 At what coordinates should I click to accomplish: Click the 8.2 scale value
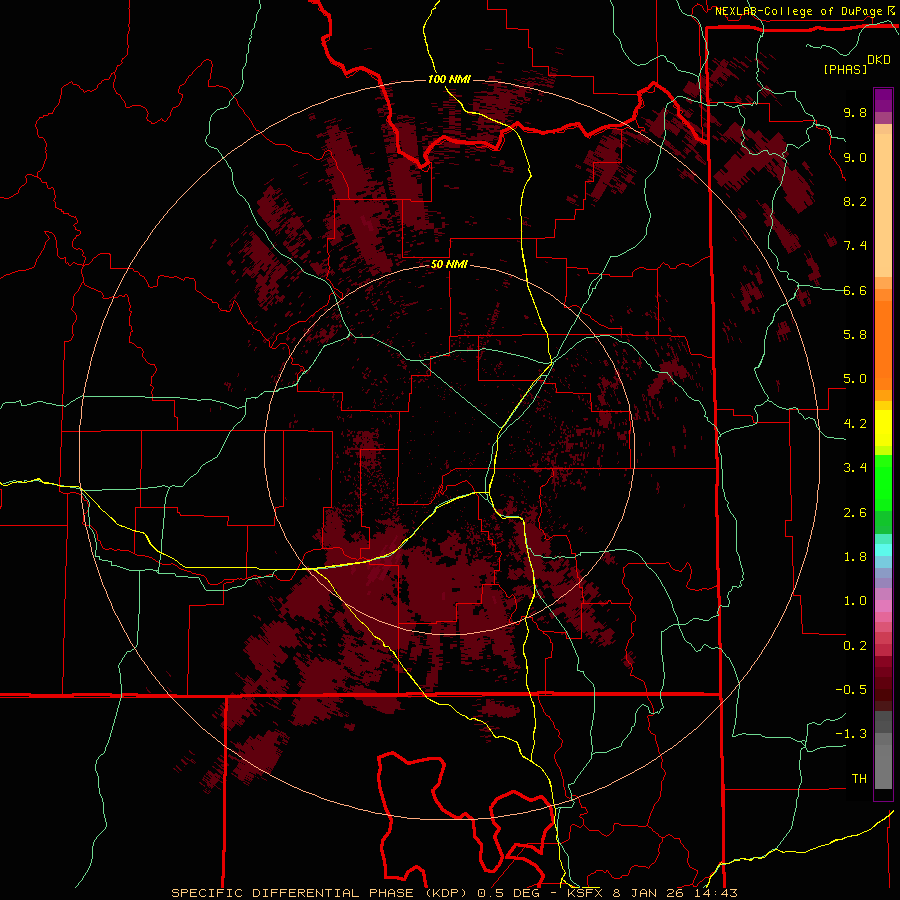point(855,201)
